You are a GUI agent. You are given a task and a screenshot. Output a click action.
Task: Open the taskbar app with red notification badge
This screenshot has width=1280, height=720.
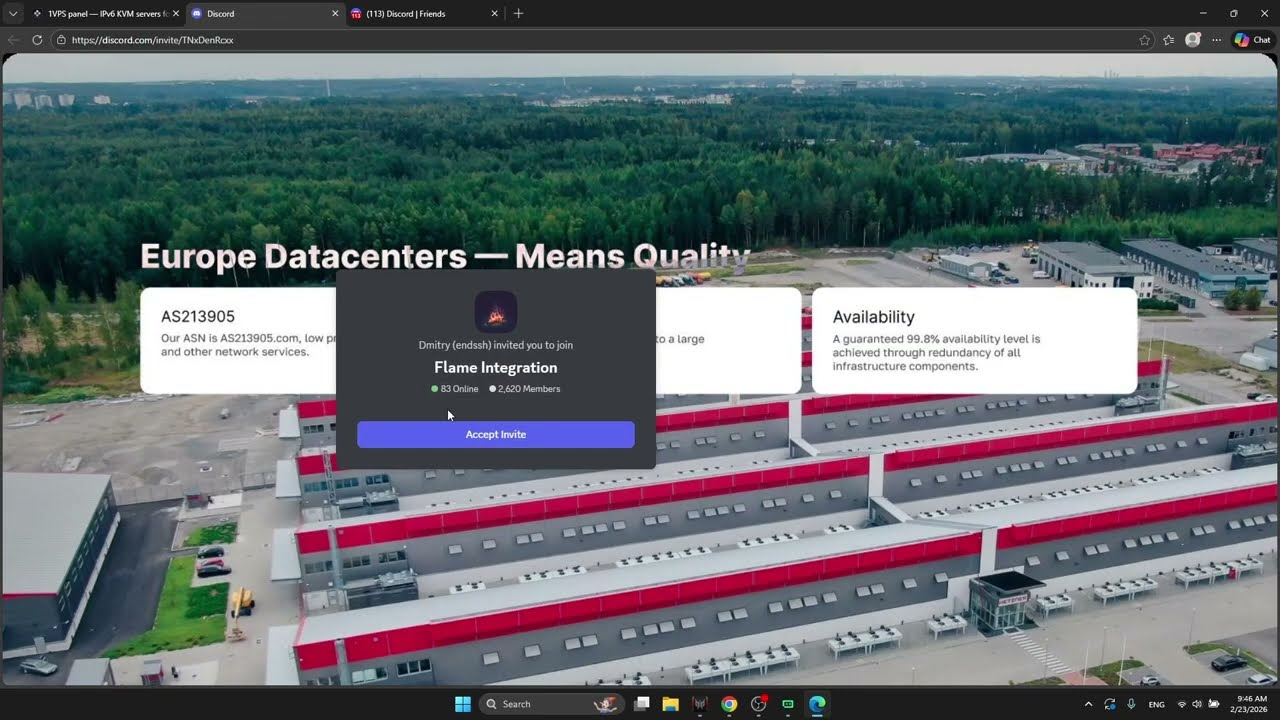coord(759,704)
